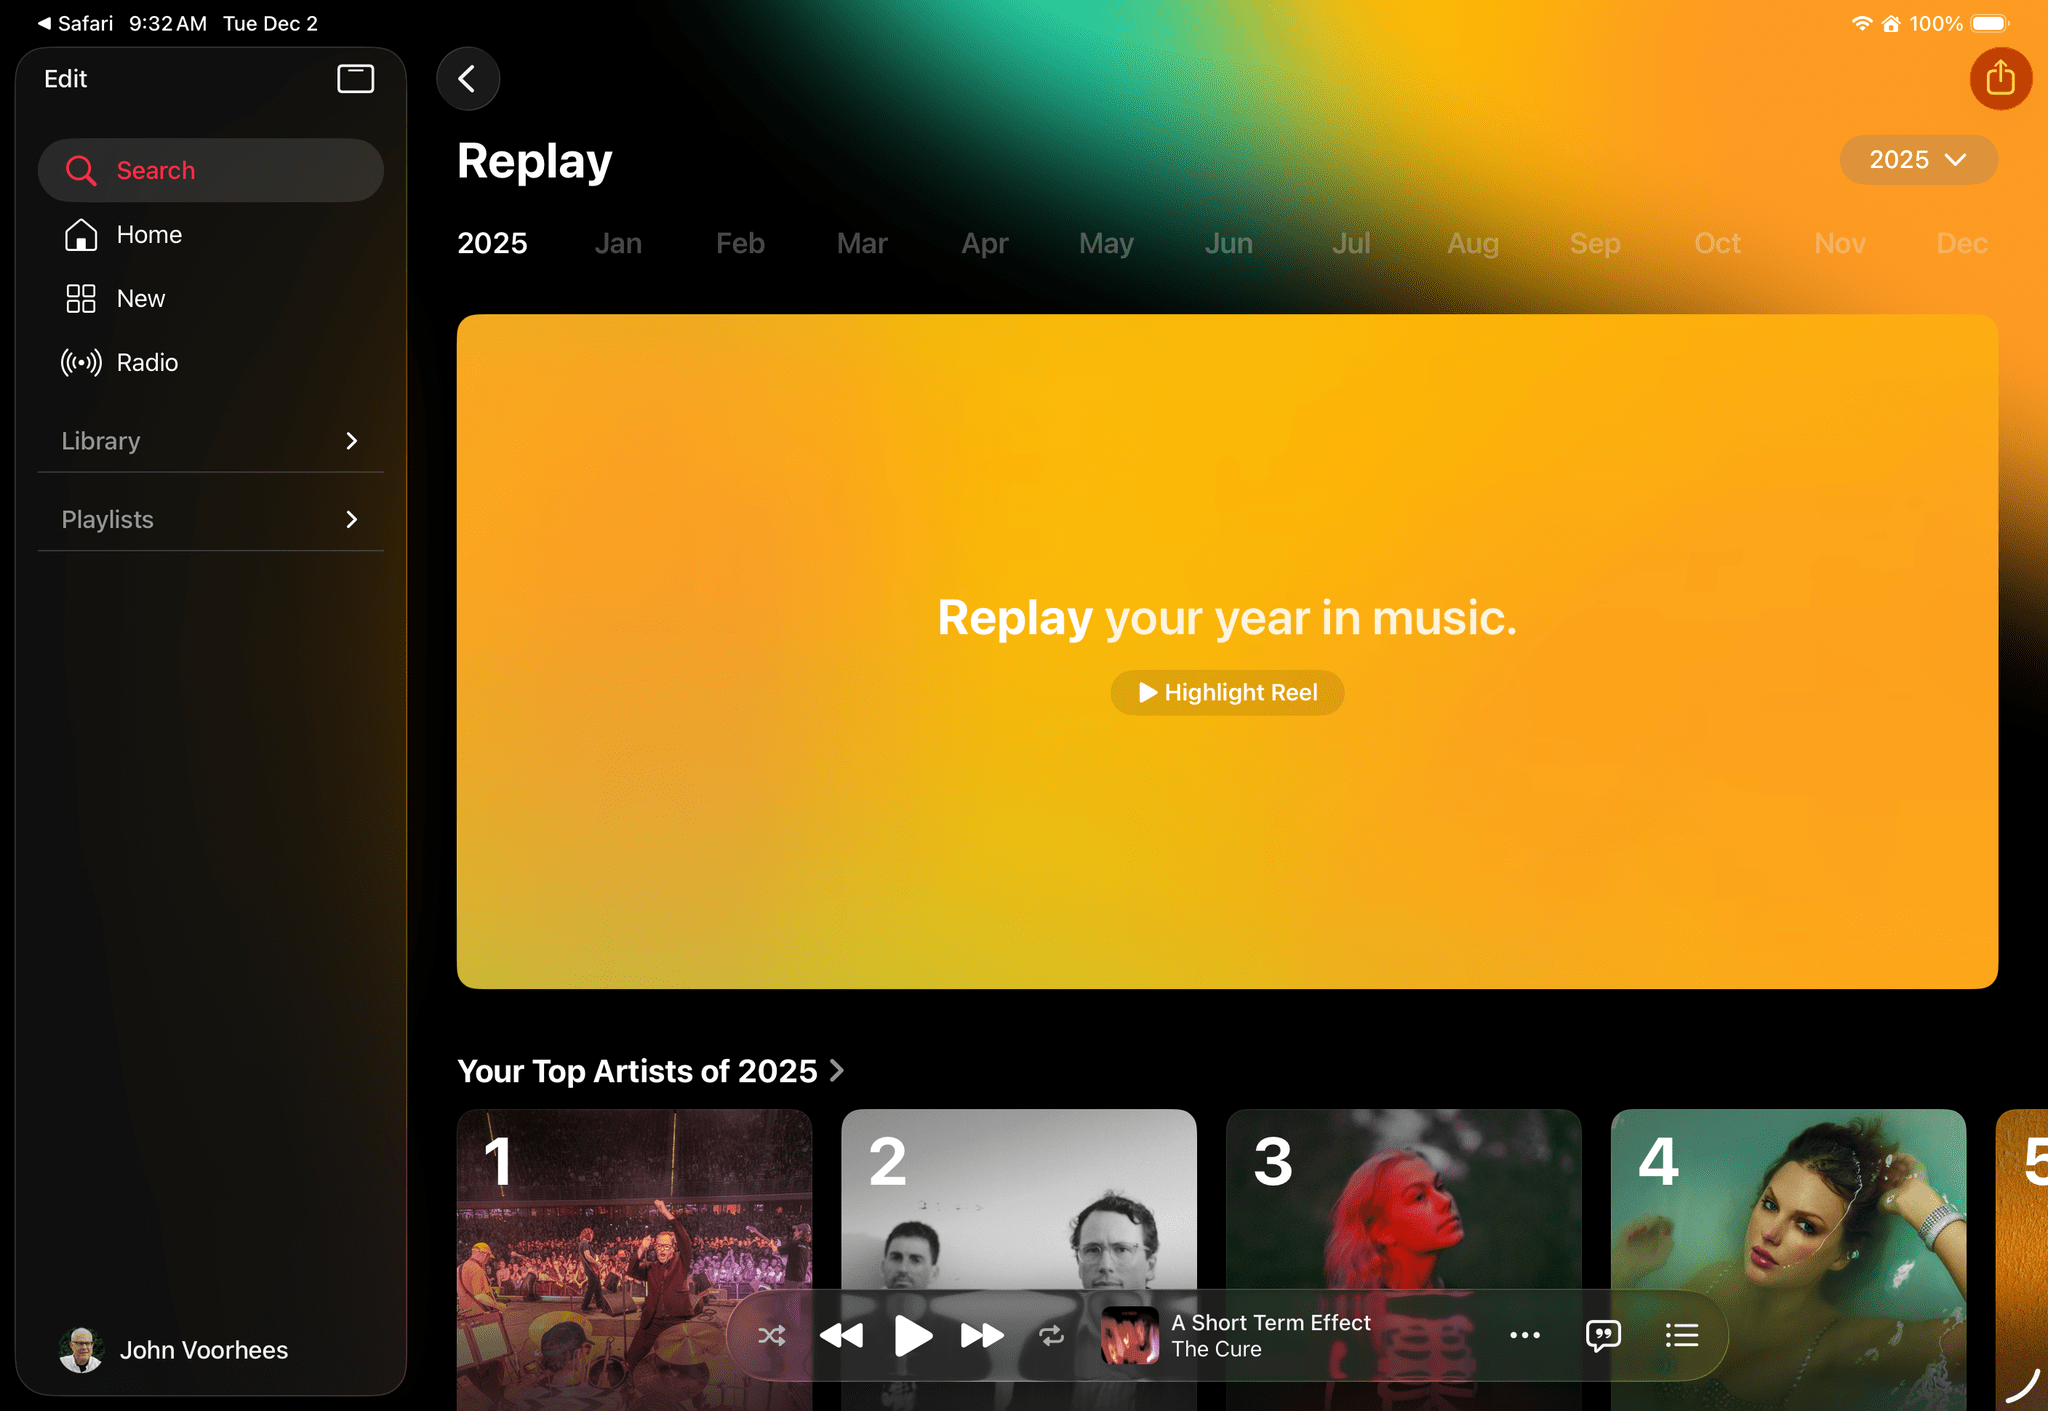
Task: Tap the back navigation chevron
Action: (x=467, y=78)
